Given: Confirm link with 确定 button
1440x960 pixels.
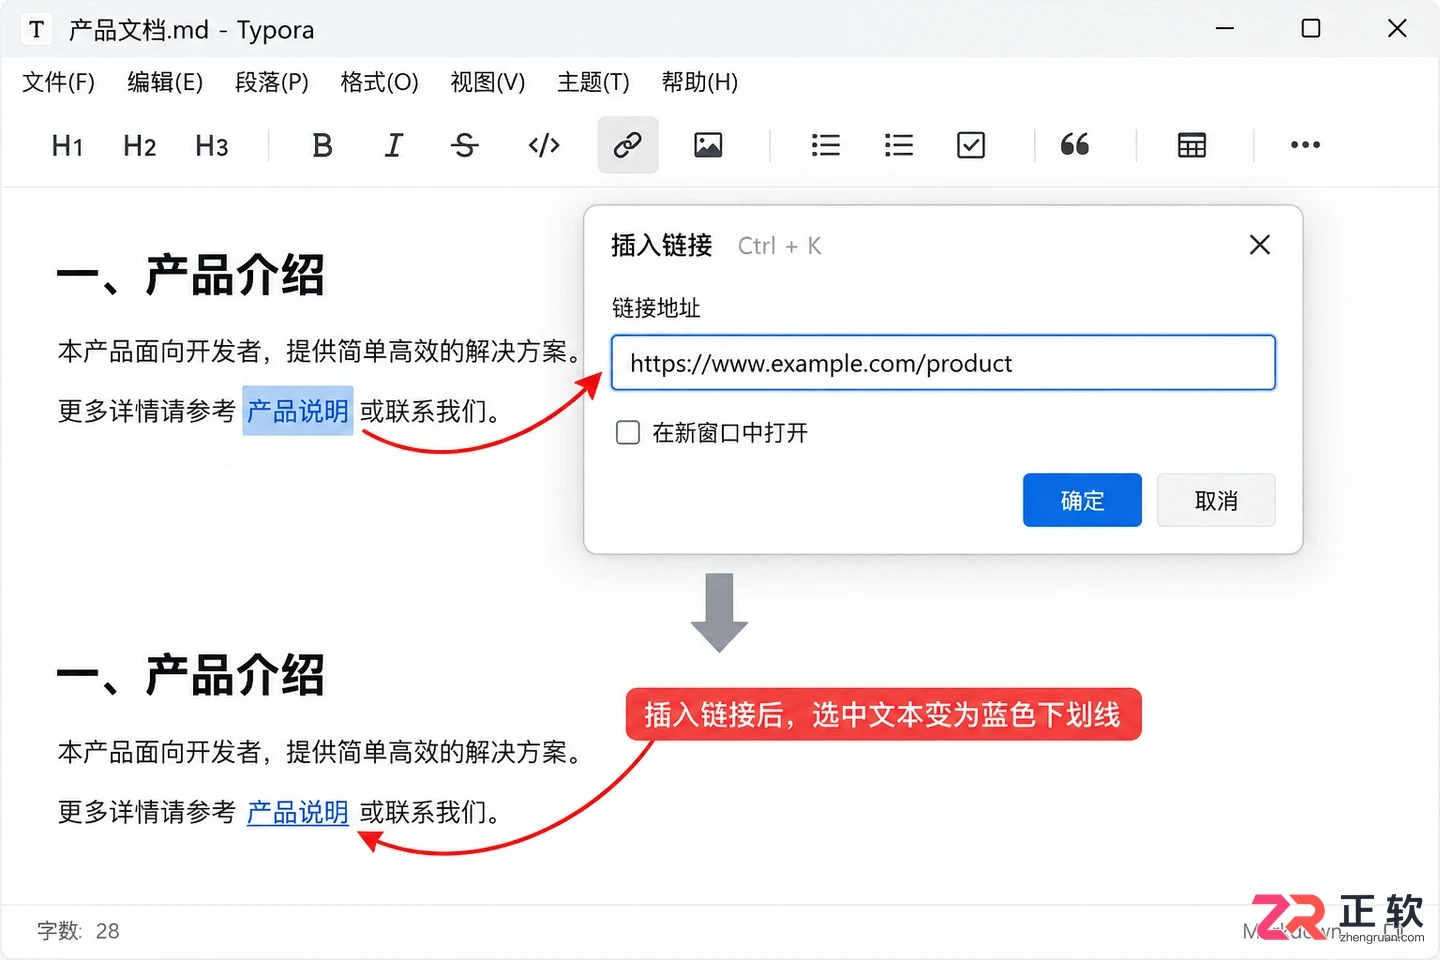Looking at the screenshot, I should [x=1082, y=500].
